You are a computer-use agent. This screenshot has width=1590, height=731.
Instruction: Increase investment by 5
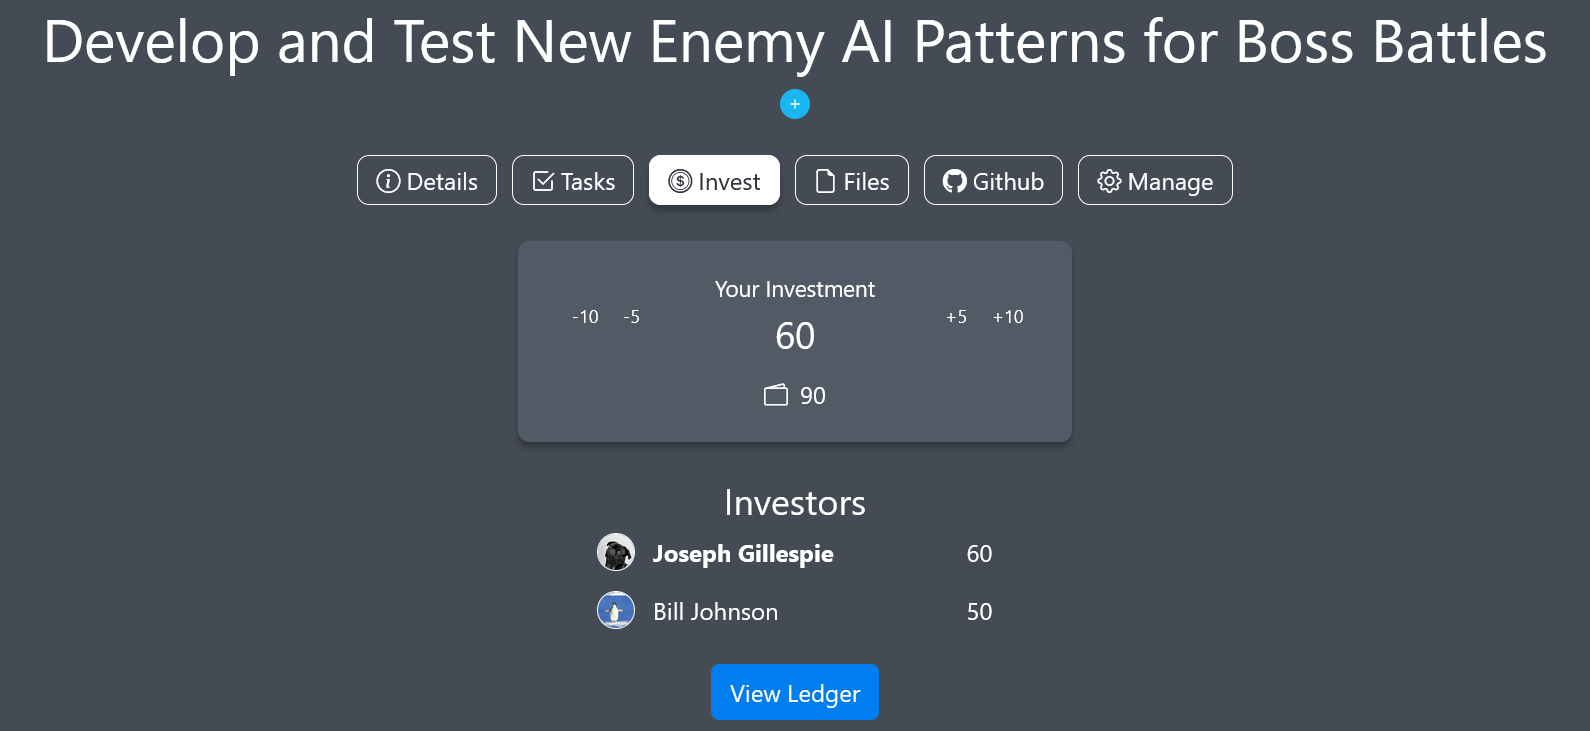[x=956, y=317]
